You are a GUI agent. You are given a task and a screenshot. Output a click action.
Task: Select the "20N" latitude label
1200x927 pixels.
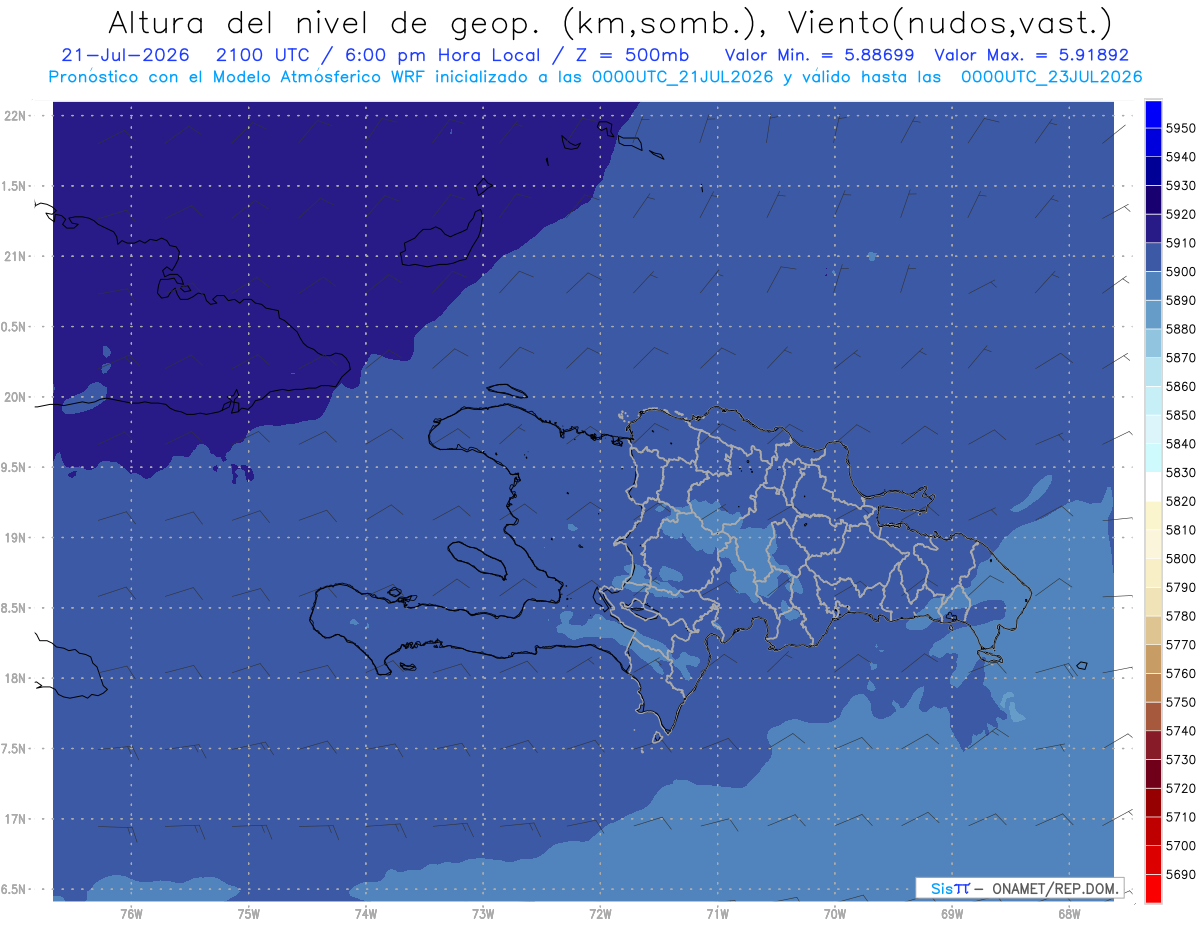16,397
